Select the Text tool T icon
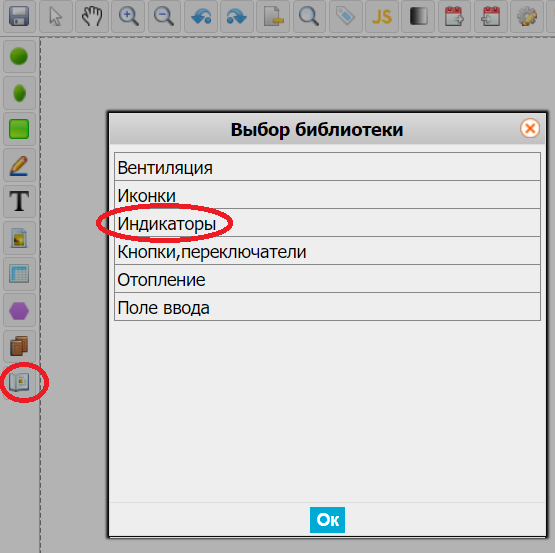Viewport: 555px width, 553px height. tap(19, 201)
